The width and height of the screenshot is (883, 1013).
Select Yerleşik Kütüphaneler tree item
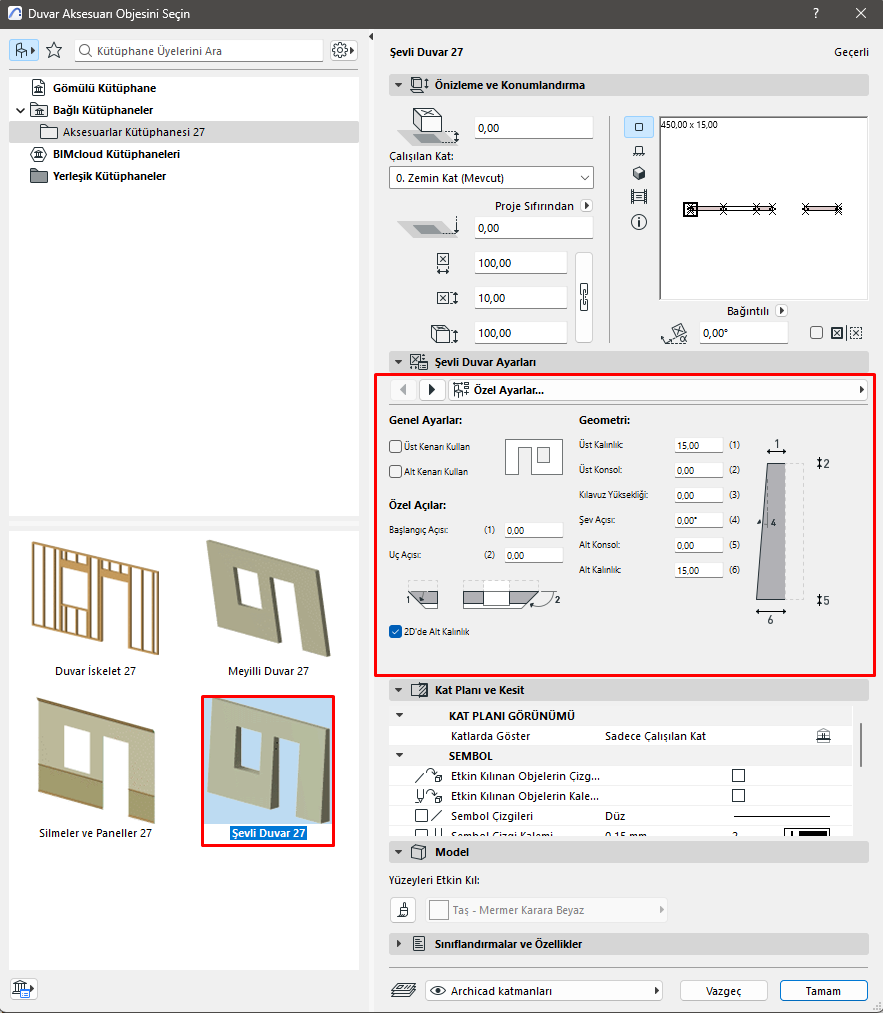(x=109, y=176)
